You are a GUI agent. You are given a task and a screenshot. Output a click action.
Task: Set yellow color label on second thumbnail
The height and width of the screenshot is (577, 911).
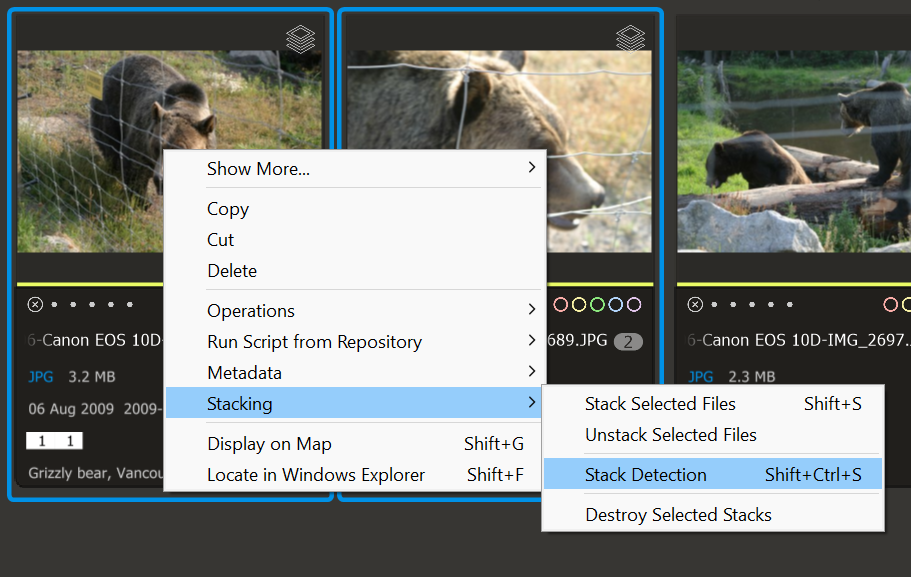tap(579, 304)
